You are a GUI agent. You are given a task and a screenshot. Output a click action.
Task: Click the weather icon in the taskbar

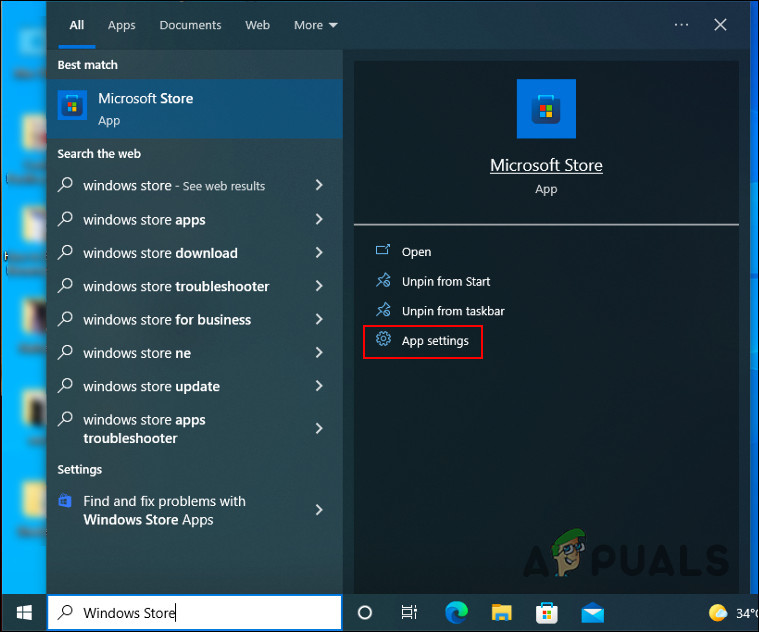(718, 613)
